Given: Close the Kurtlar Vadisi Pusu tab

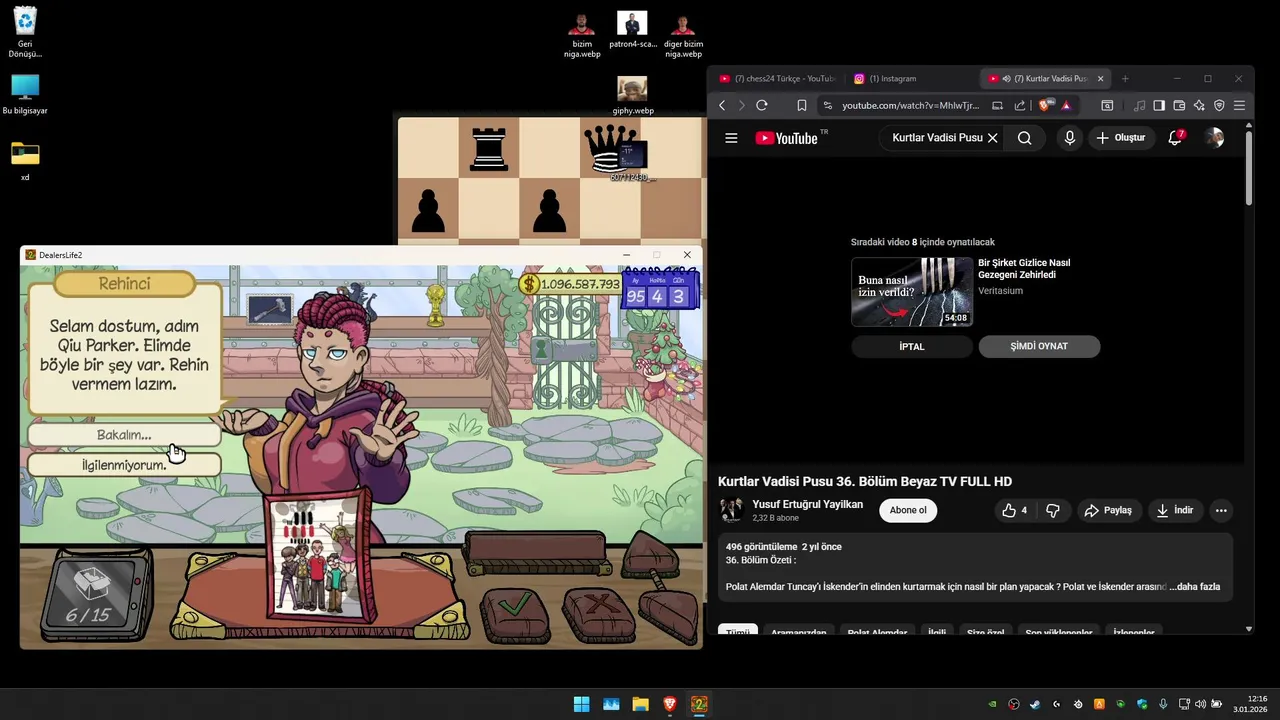Looking at the screenshot, I should pyautogui.click(x=1101, y=78).
